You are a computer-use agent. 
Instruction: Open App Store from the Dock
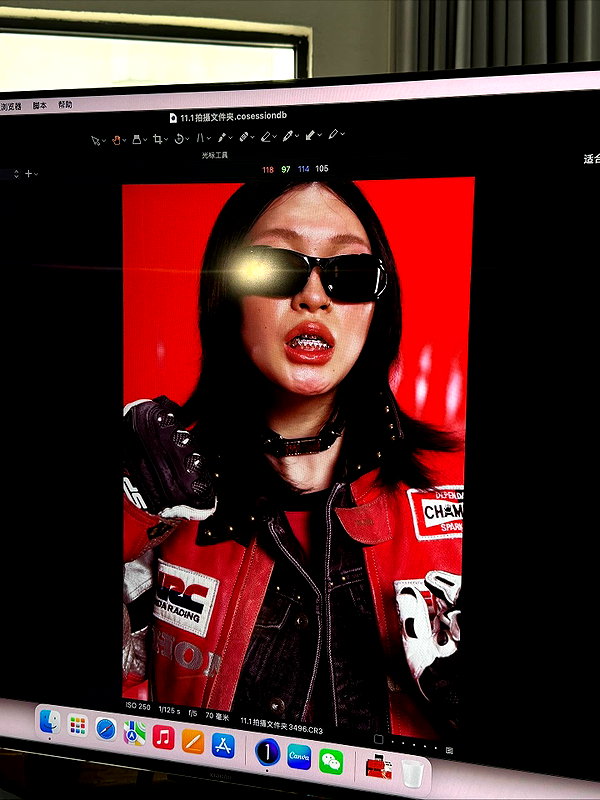click(x=223, y=746)
